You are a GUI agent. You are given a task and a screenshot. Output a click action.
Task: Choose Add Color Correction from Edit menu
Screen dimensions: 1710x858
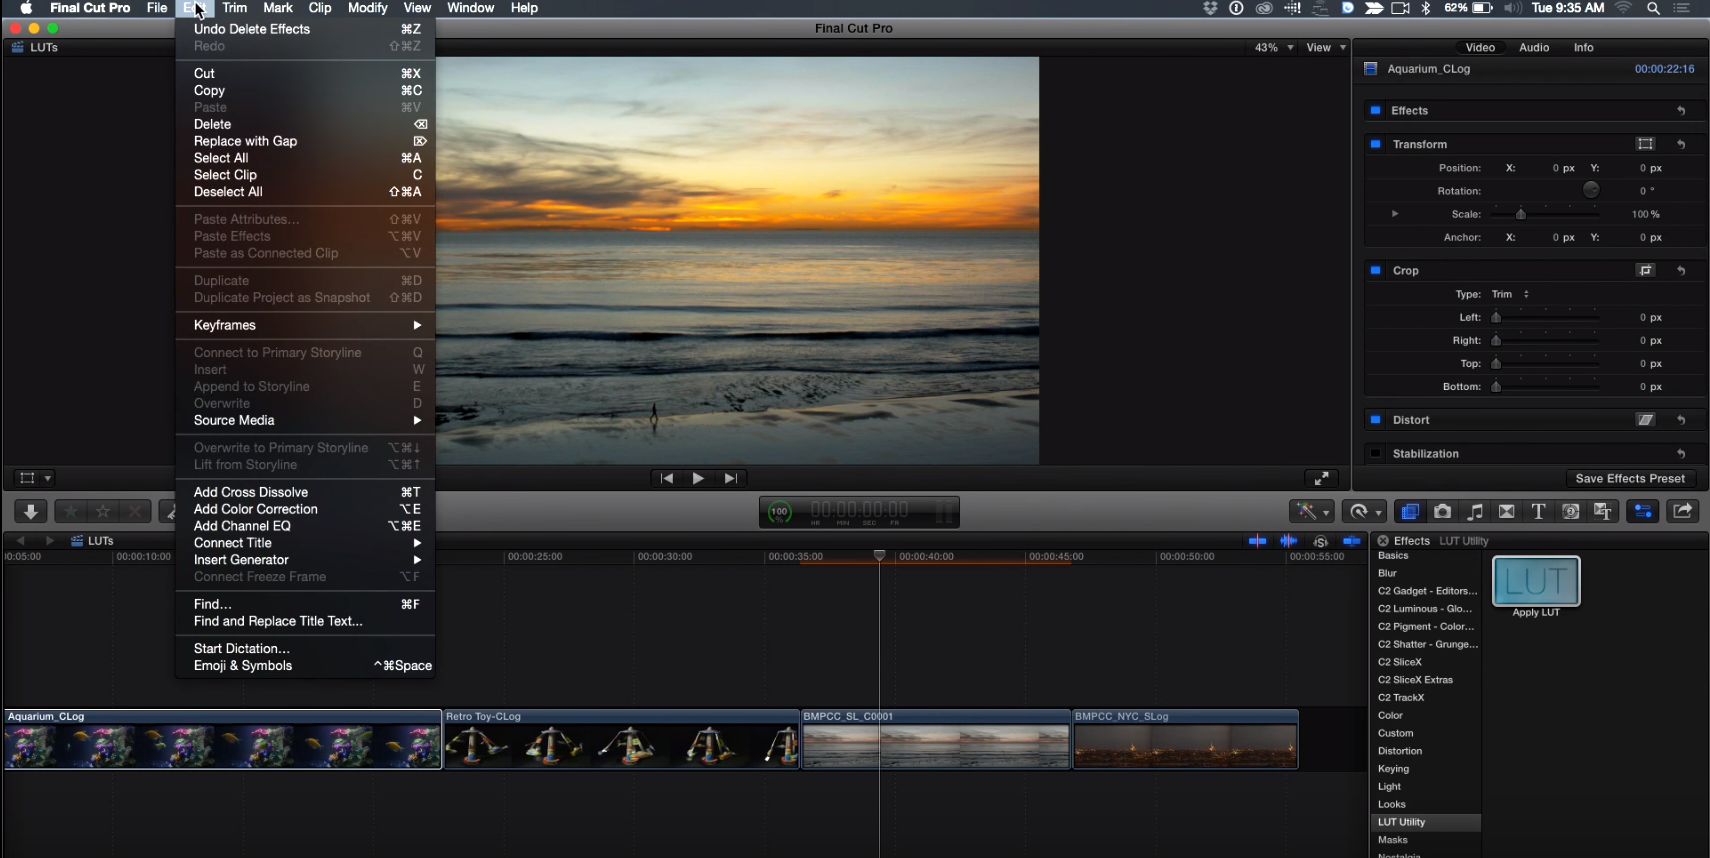(305, 509)
